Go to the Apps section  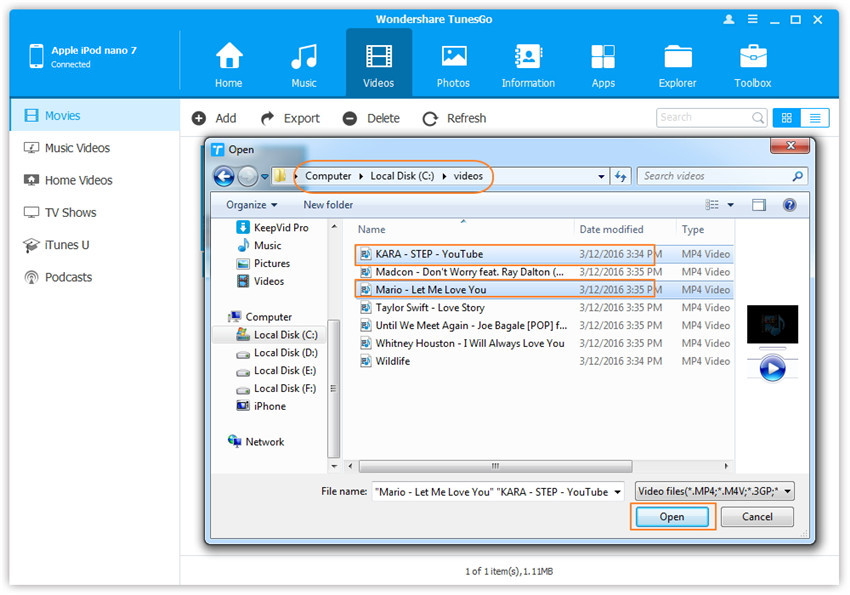tap(603, 57)
